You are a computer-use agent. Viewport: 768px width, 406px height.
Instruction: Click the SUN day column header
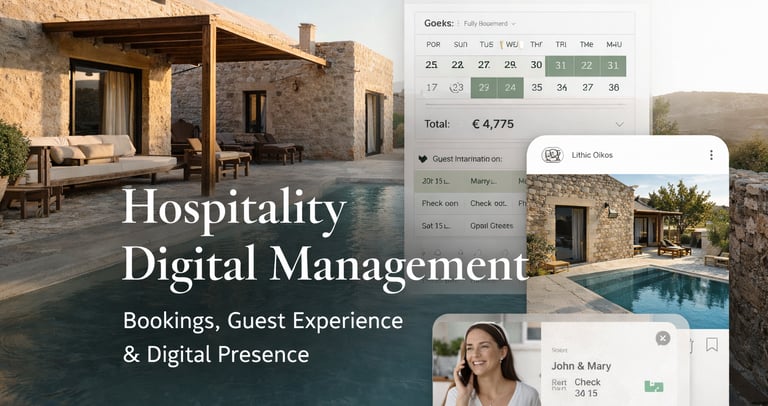460,45
